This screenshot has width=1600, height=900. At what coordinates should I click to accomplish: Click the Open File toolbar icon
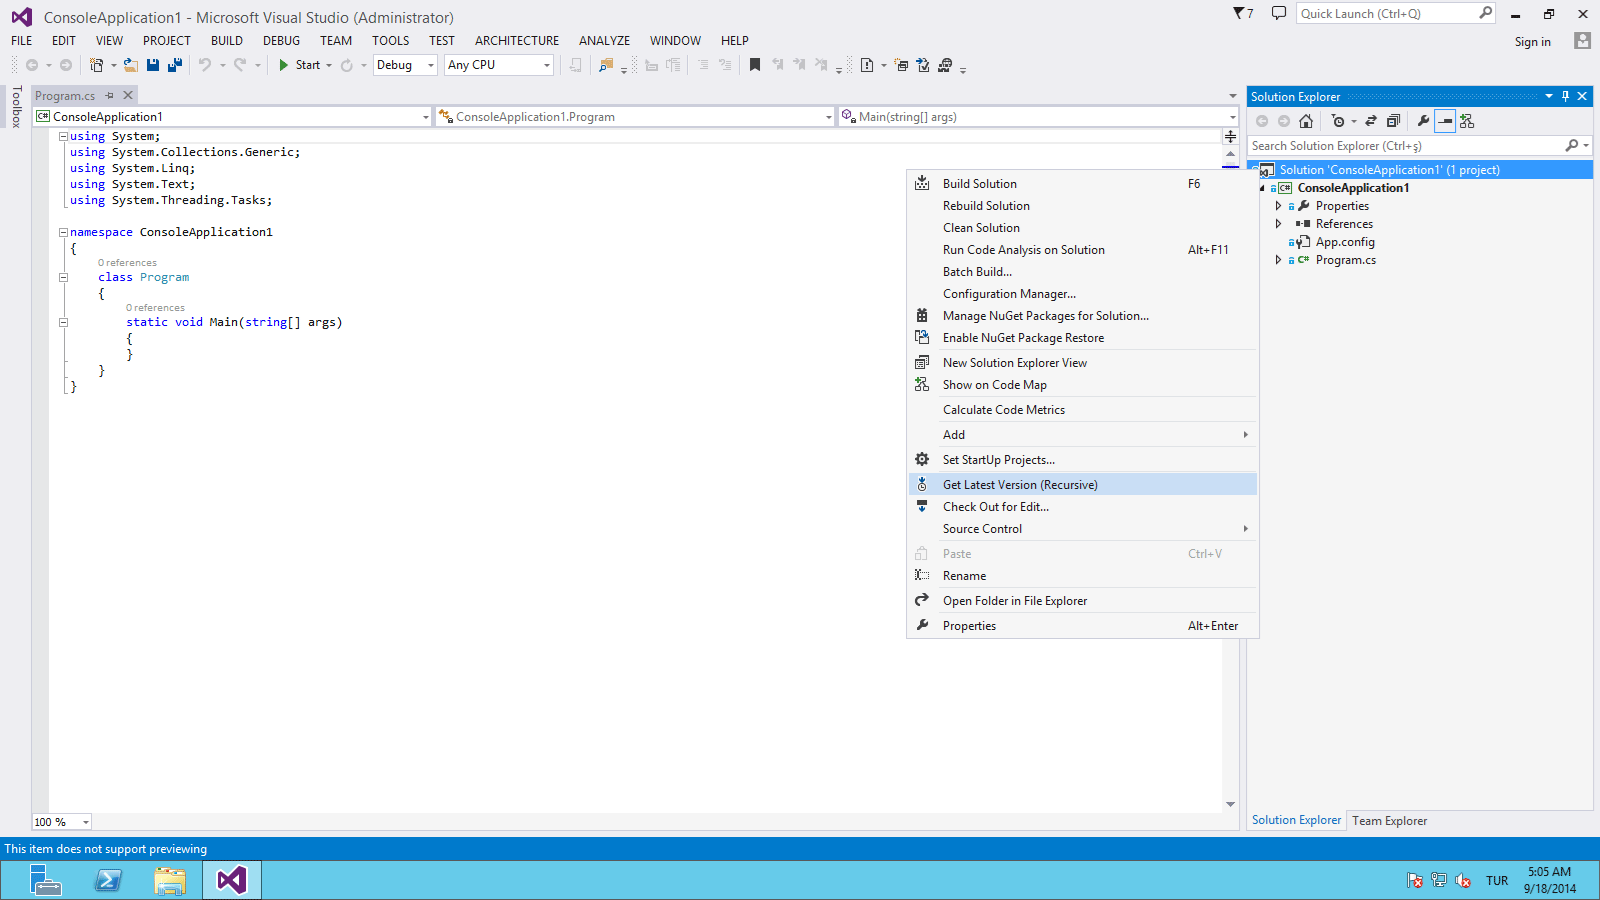coord(131,65)
